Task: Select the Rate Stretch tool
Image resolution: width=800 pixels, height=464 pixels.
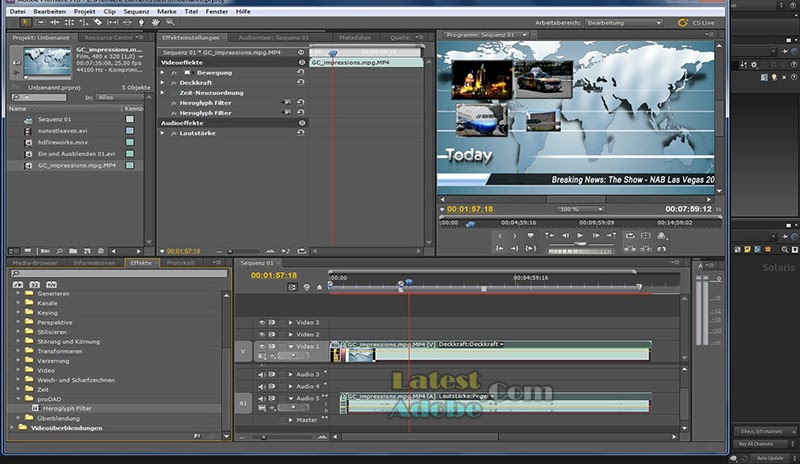Action: [x=84, y=22]
